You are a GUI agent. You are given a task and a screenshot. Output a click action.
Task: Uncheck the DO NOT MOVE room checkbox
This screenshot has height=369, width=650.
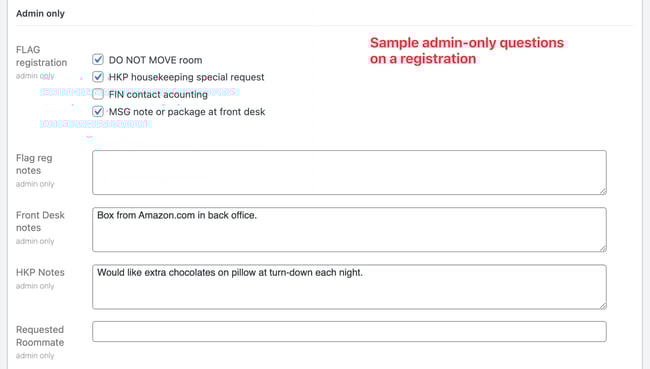coord(98,59)
